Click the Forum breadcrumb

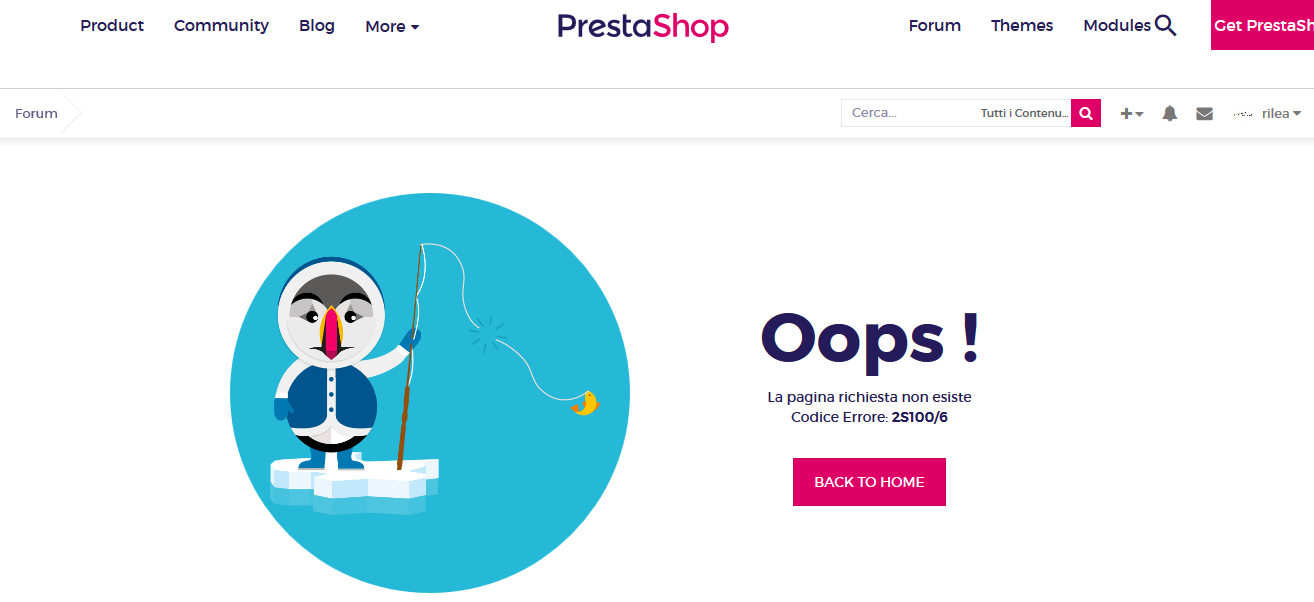tap(36, 113)
